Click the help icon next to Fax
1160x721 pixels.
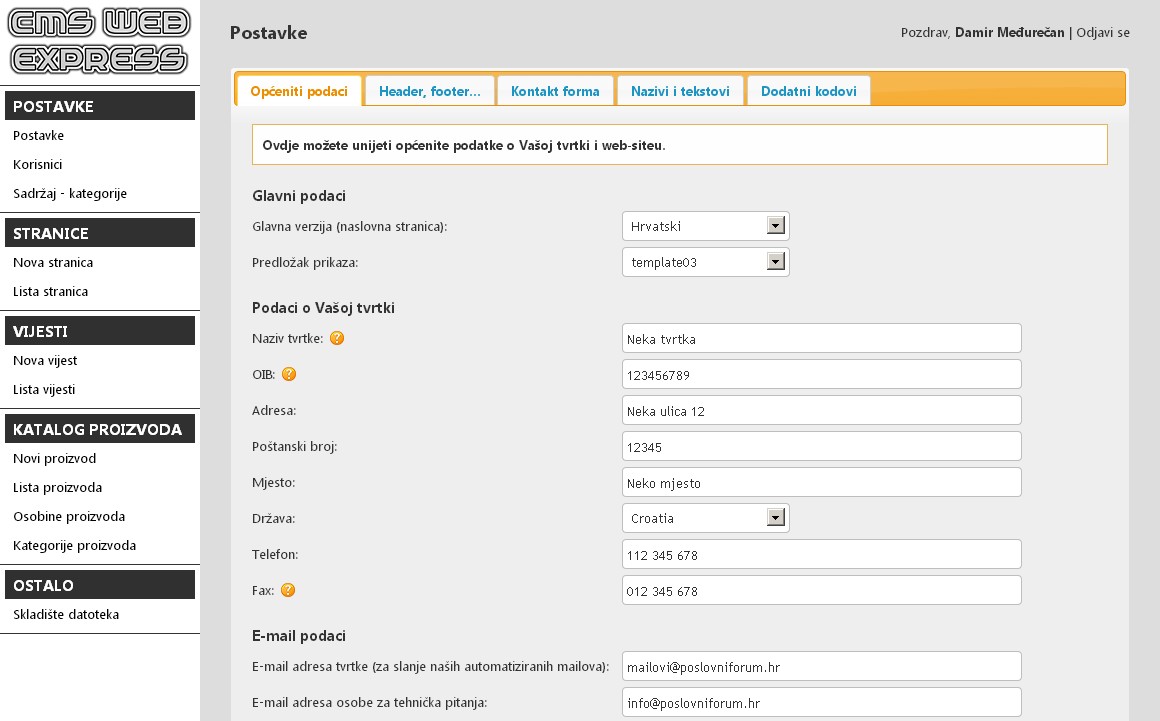[287, 590]
